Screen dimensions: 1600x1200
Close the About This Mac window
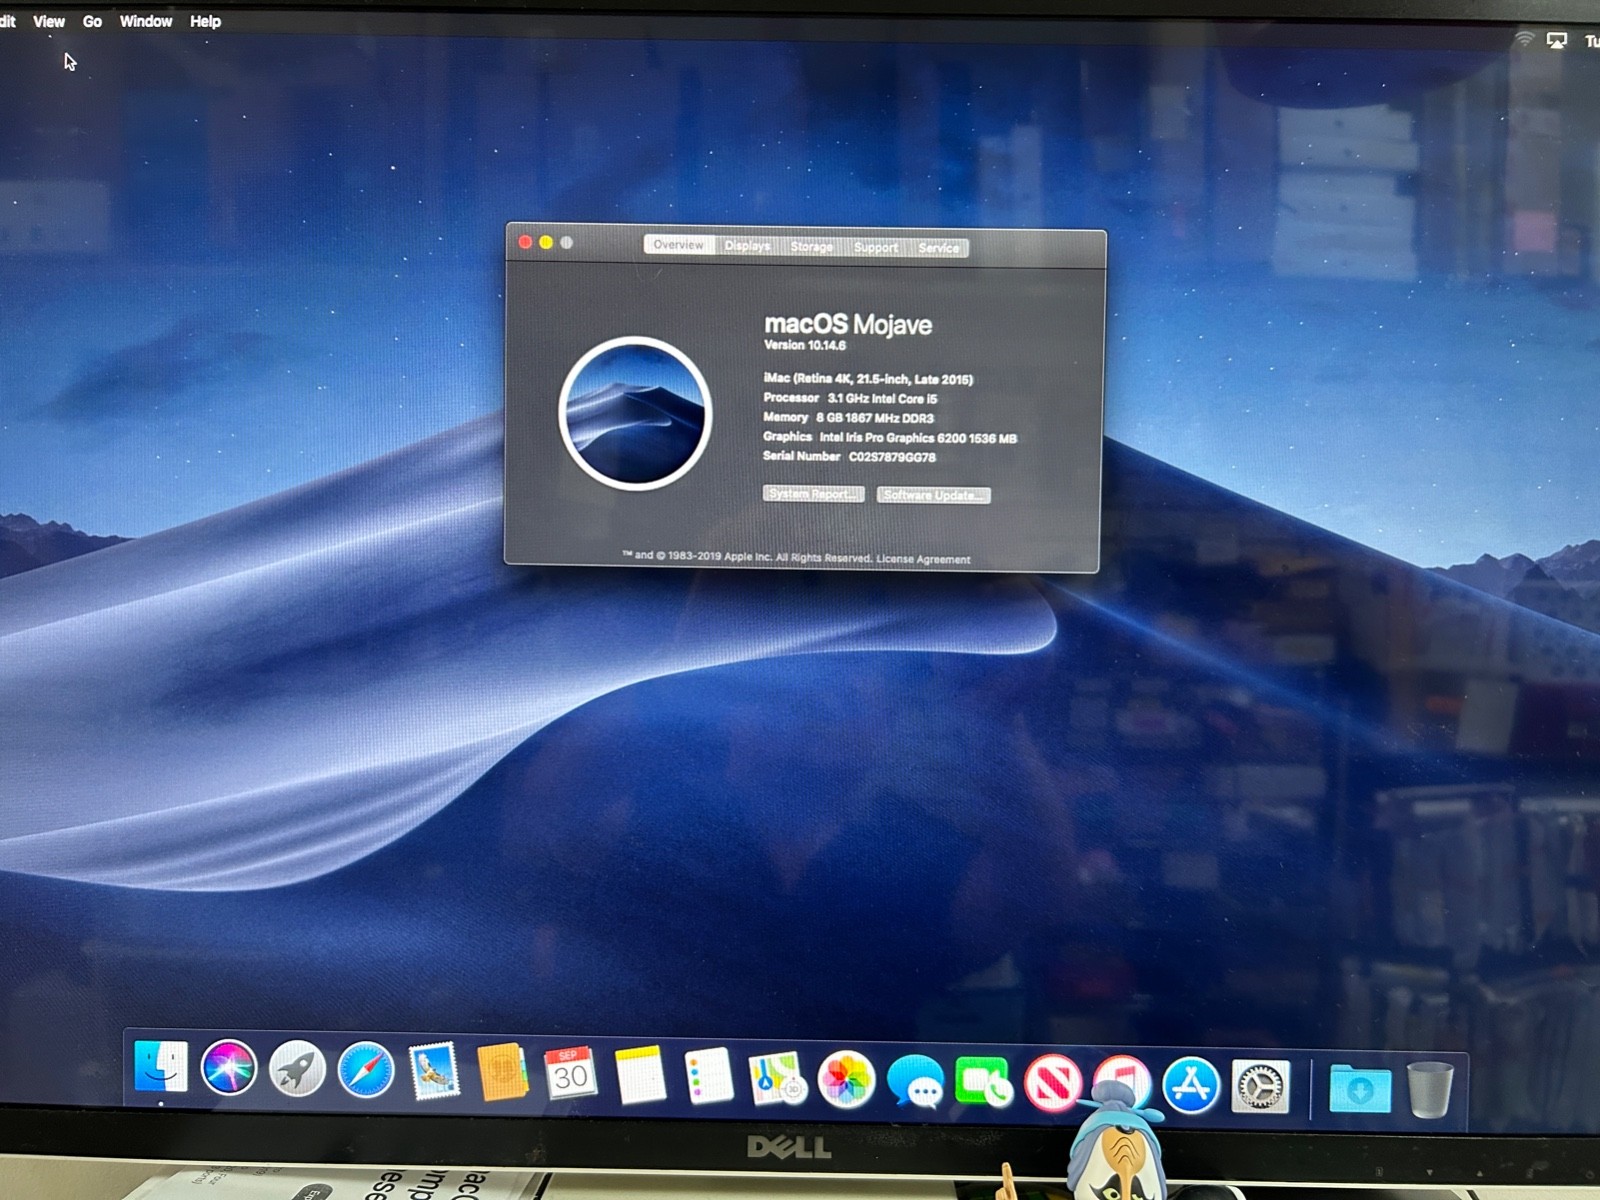pos(525,242)
